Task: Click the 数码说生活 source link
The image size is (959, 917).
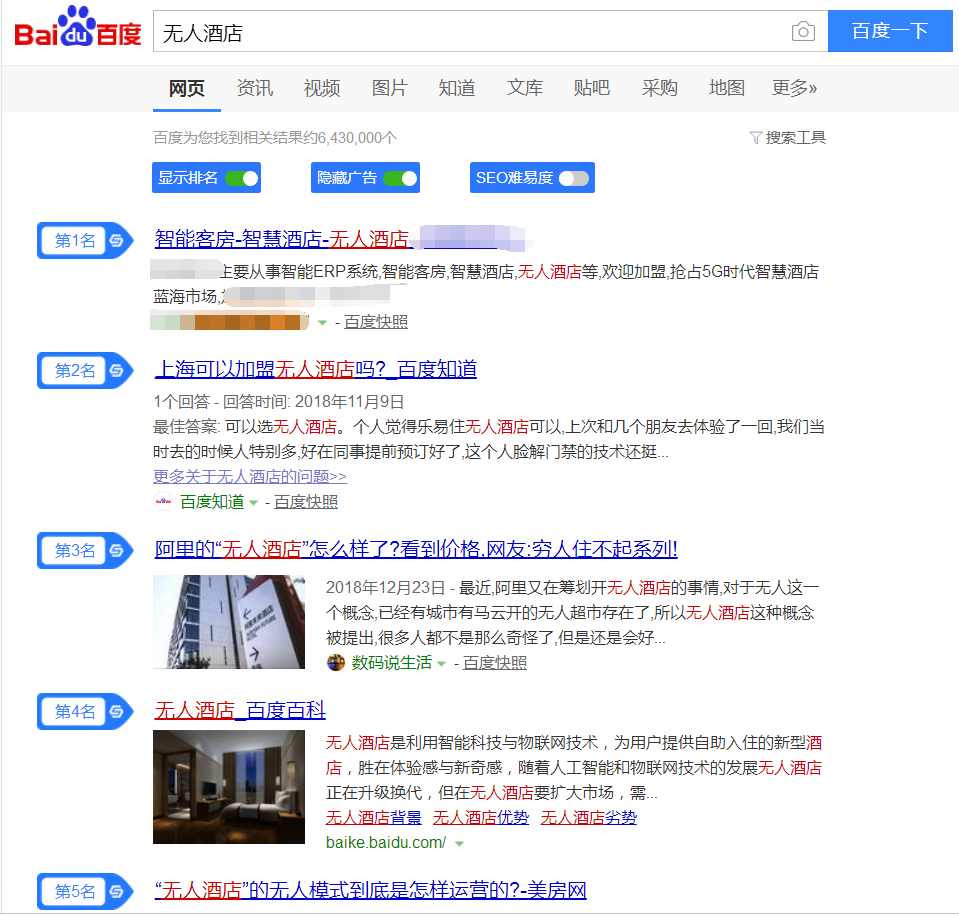Action: (391, 663)
